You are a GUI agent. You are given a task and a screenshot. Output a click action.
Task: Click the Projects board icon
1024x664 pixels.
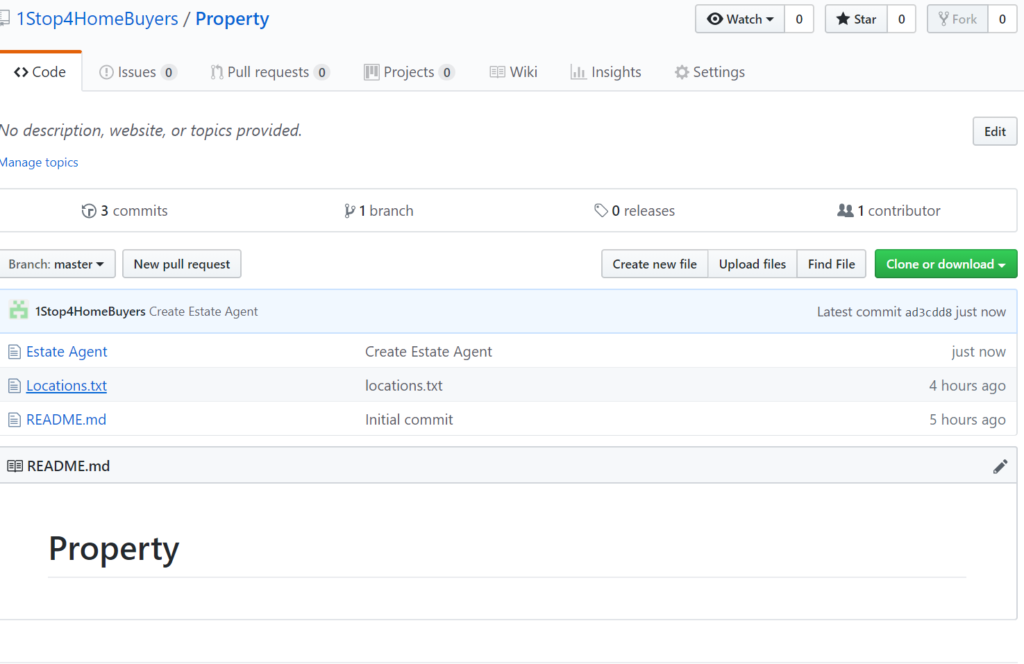(372, 72)
